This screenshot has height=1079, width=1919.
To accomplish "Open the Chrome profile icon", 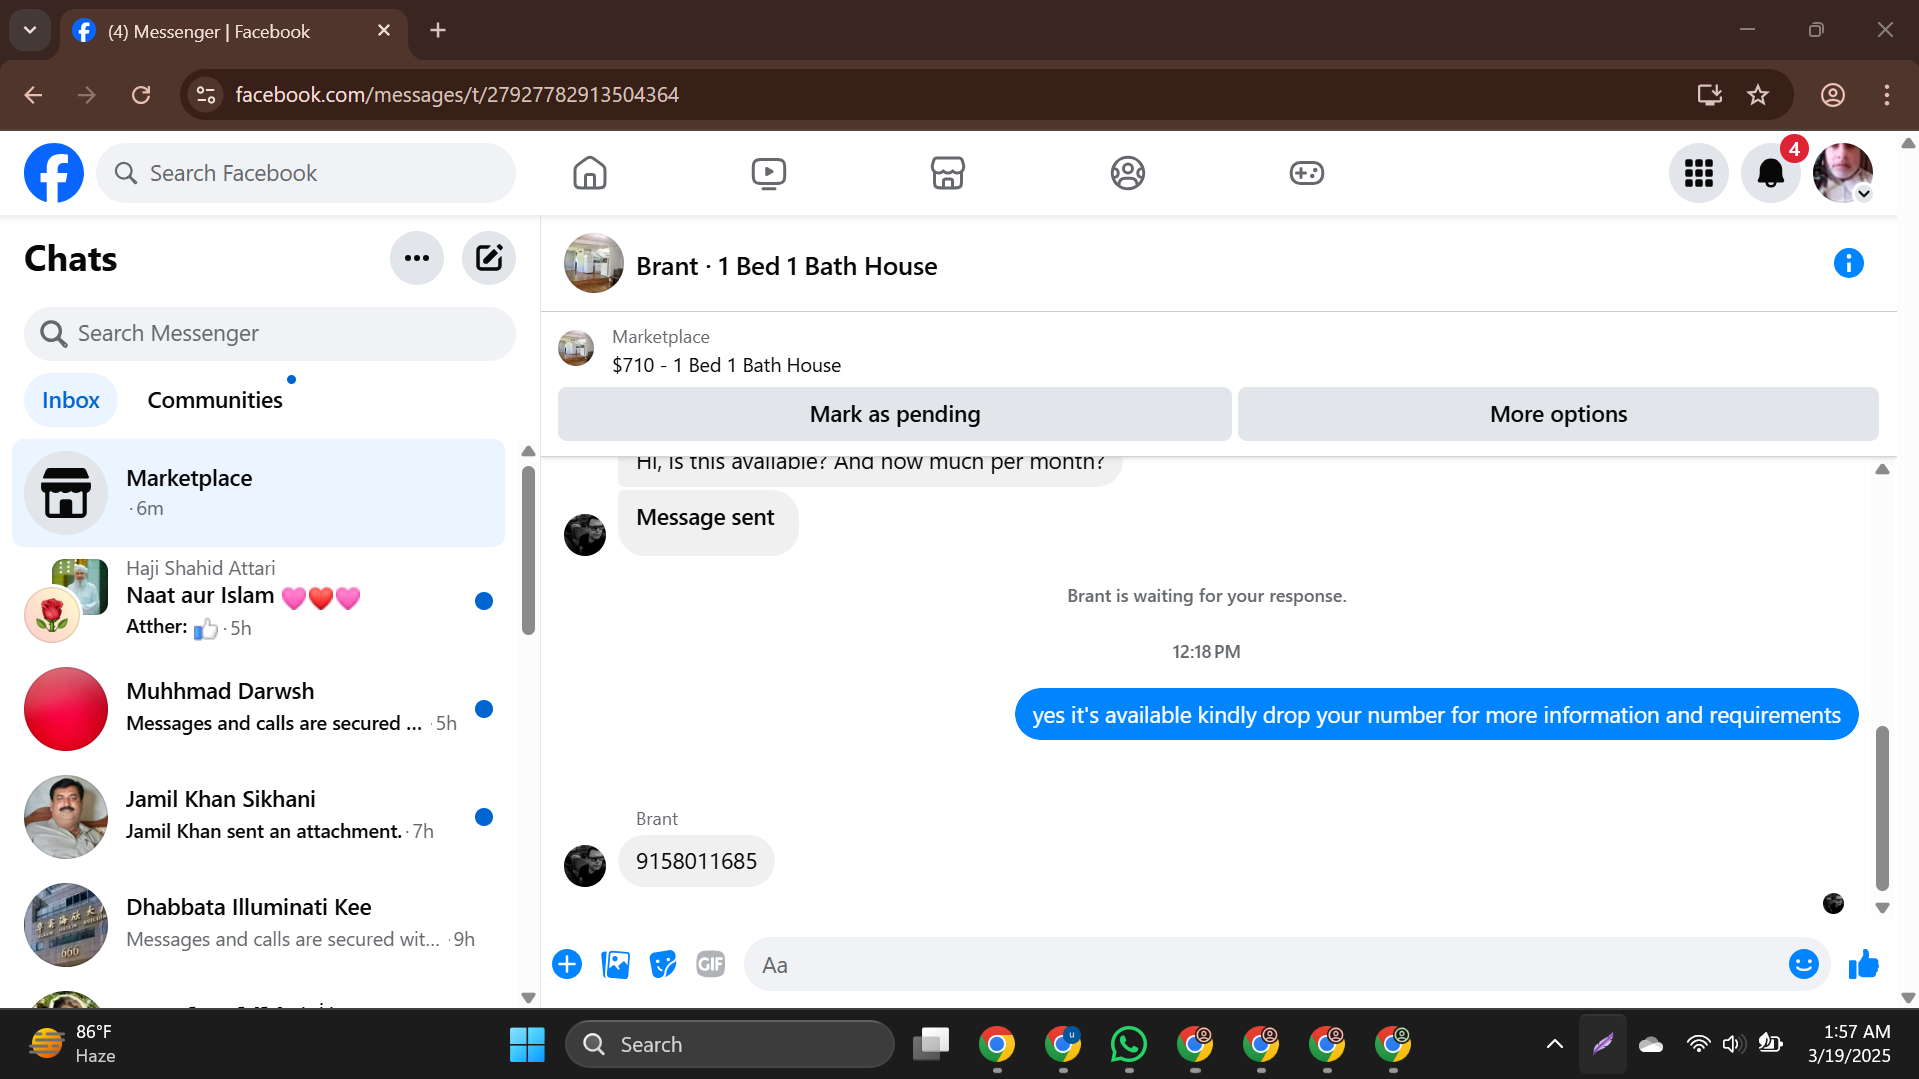I will (x=1832, y=95).
